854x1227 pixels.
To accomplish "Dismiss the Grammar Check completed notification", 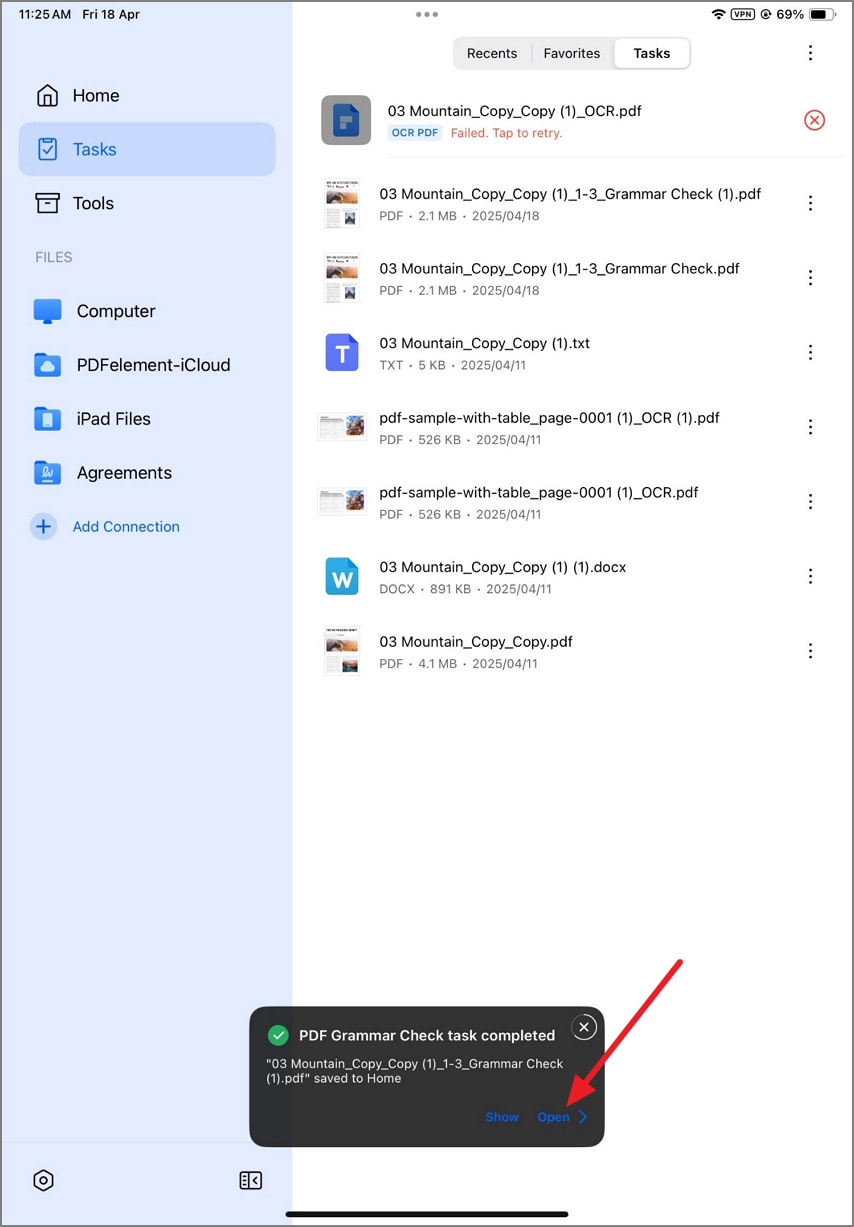I will 584,1027.
